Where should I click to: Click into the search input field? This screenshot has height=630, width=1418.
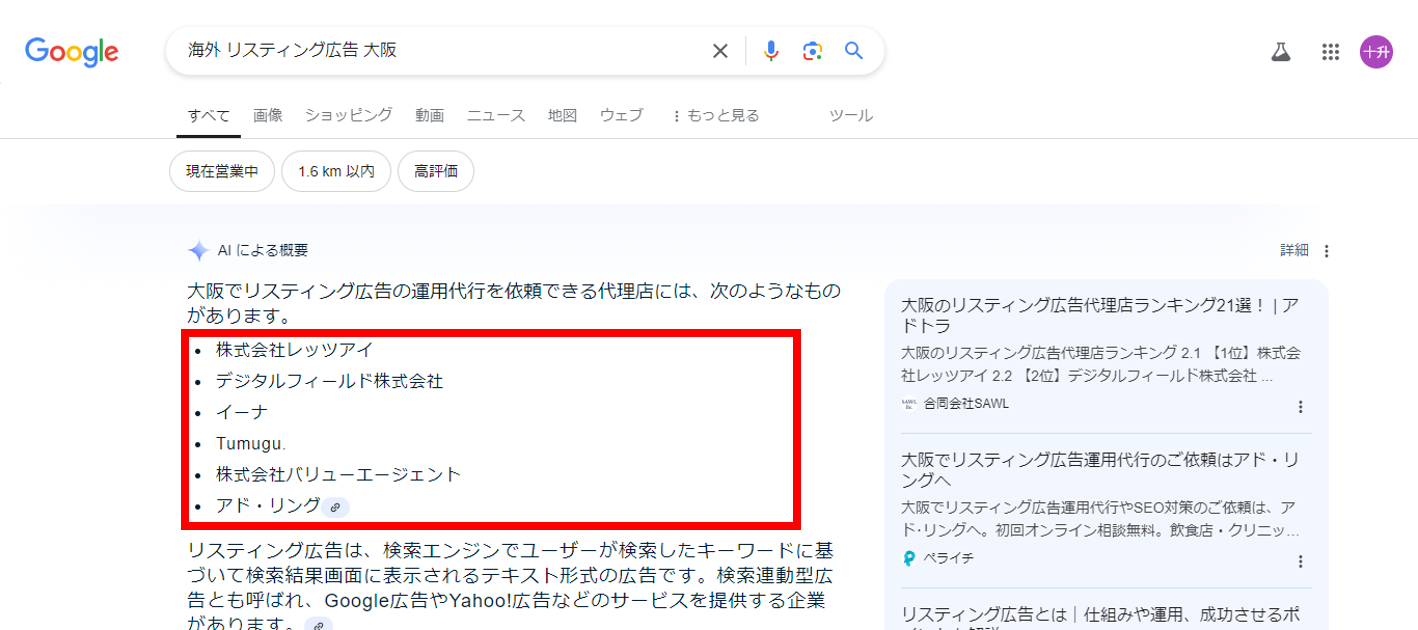[x=440, y=51]
